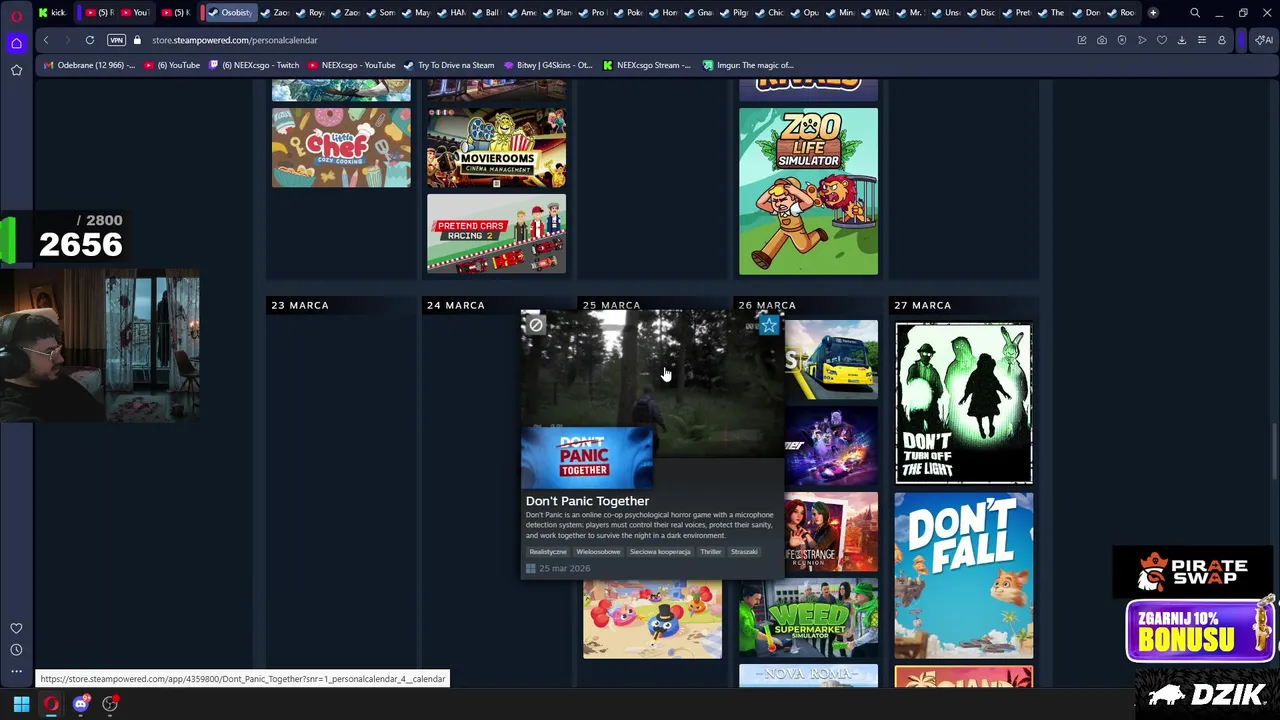Switch to the Roo Steam tab
This screenshot has height=720, width=1280.
pos(1121,13)
